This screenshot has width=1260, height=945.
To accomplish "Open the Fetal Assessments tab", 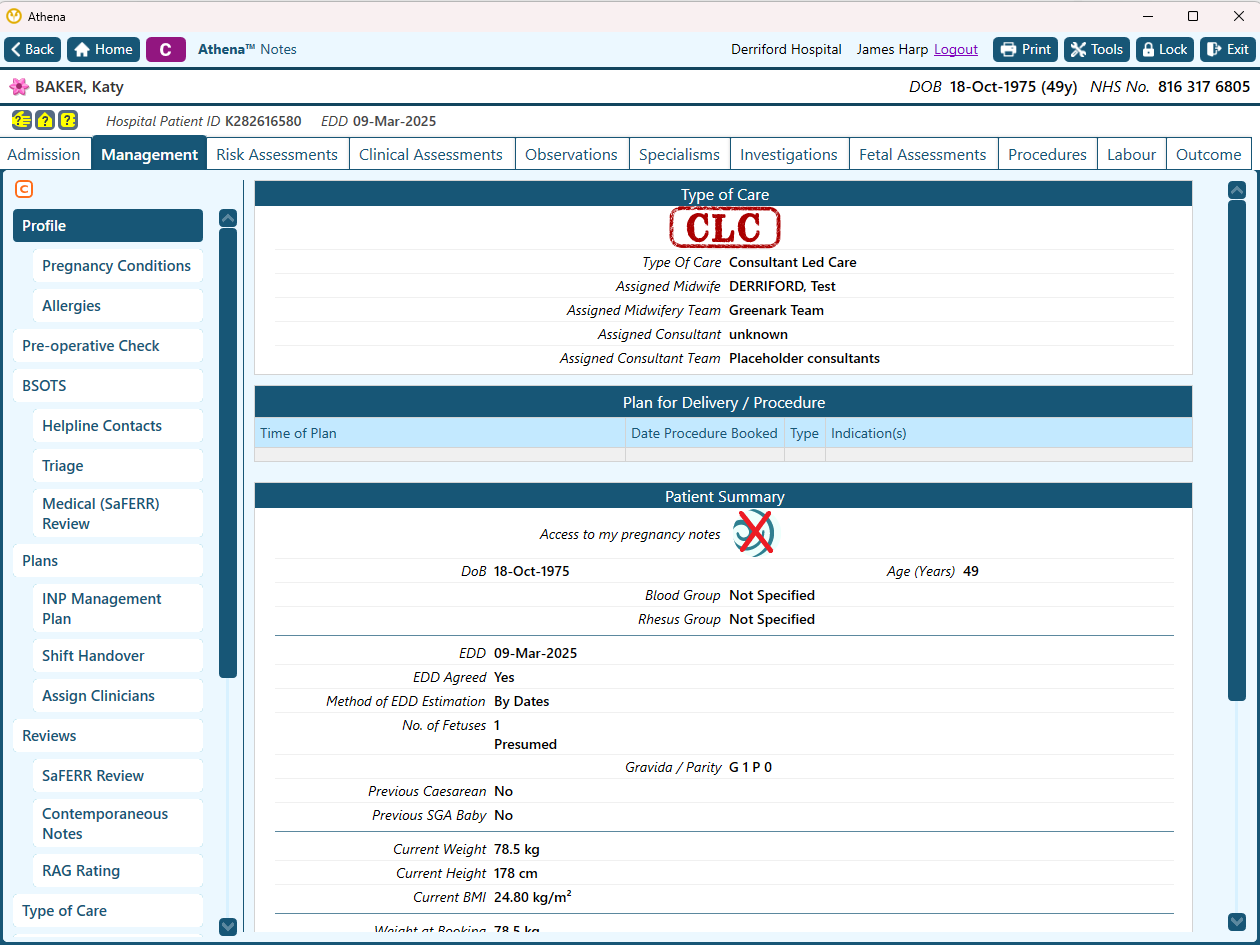I will (923, 154).
